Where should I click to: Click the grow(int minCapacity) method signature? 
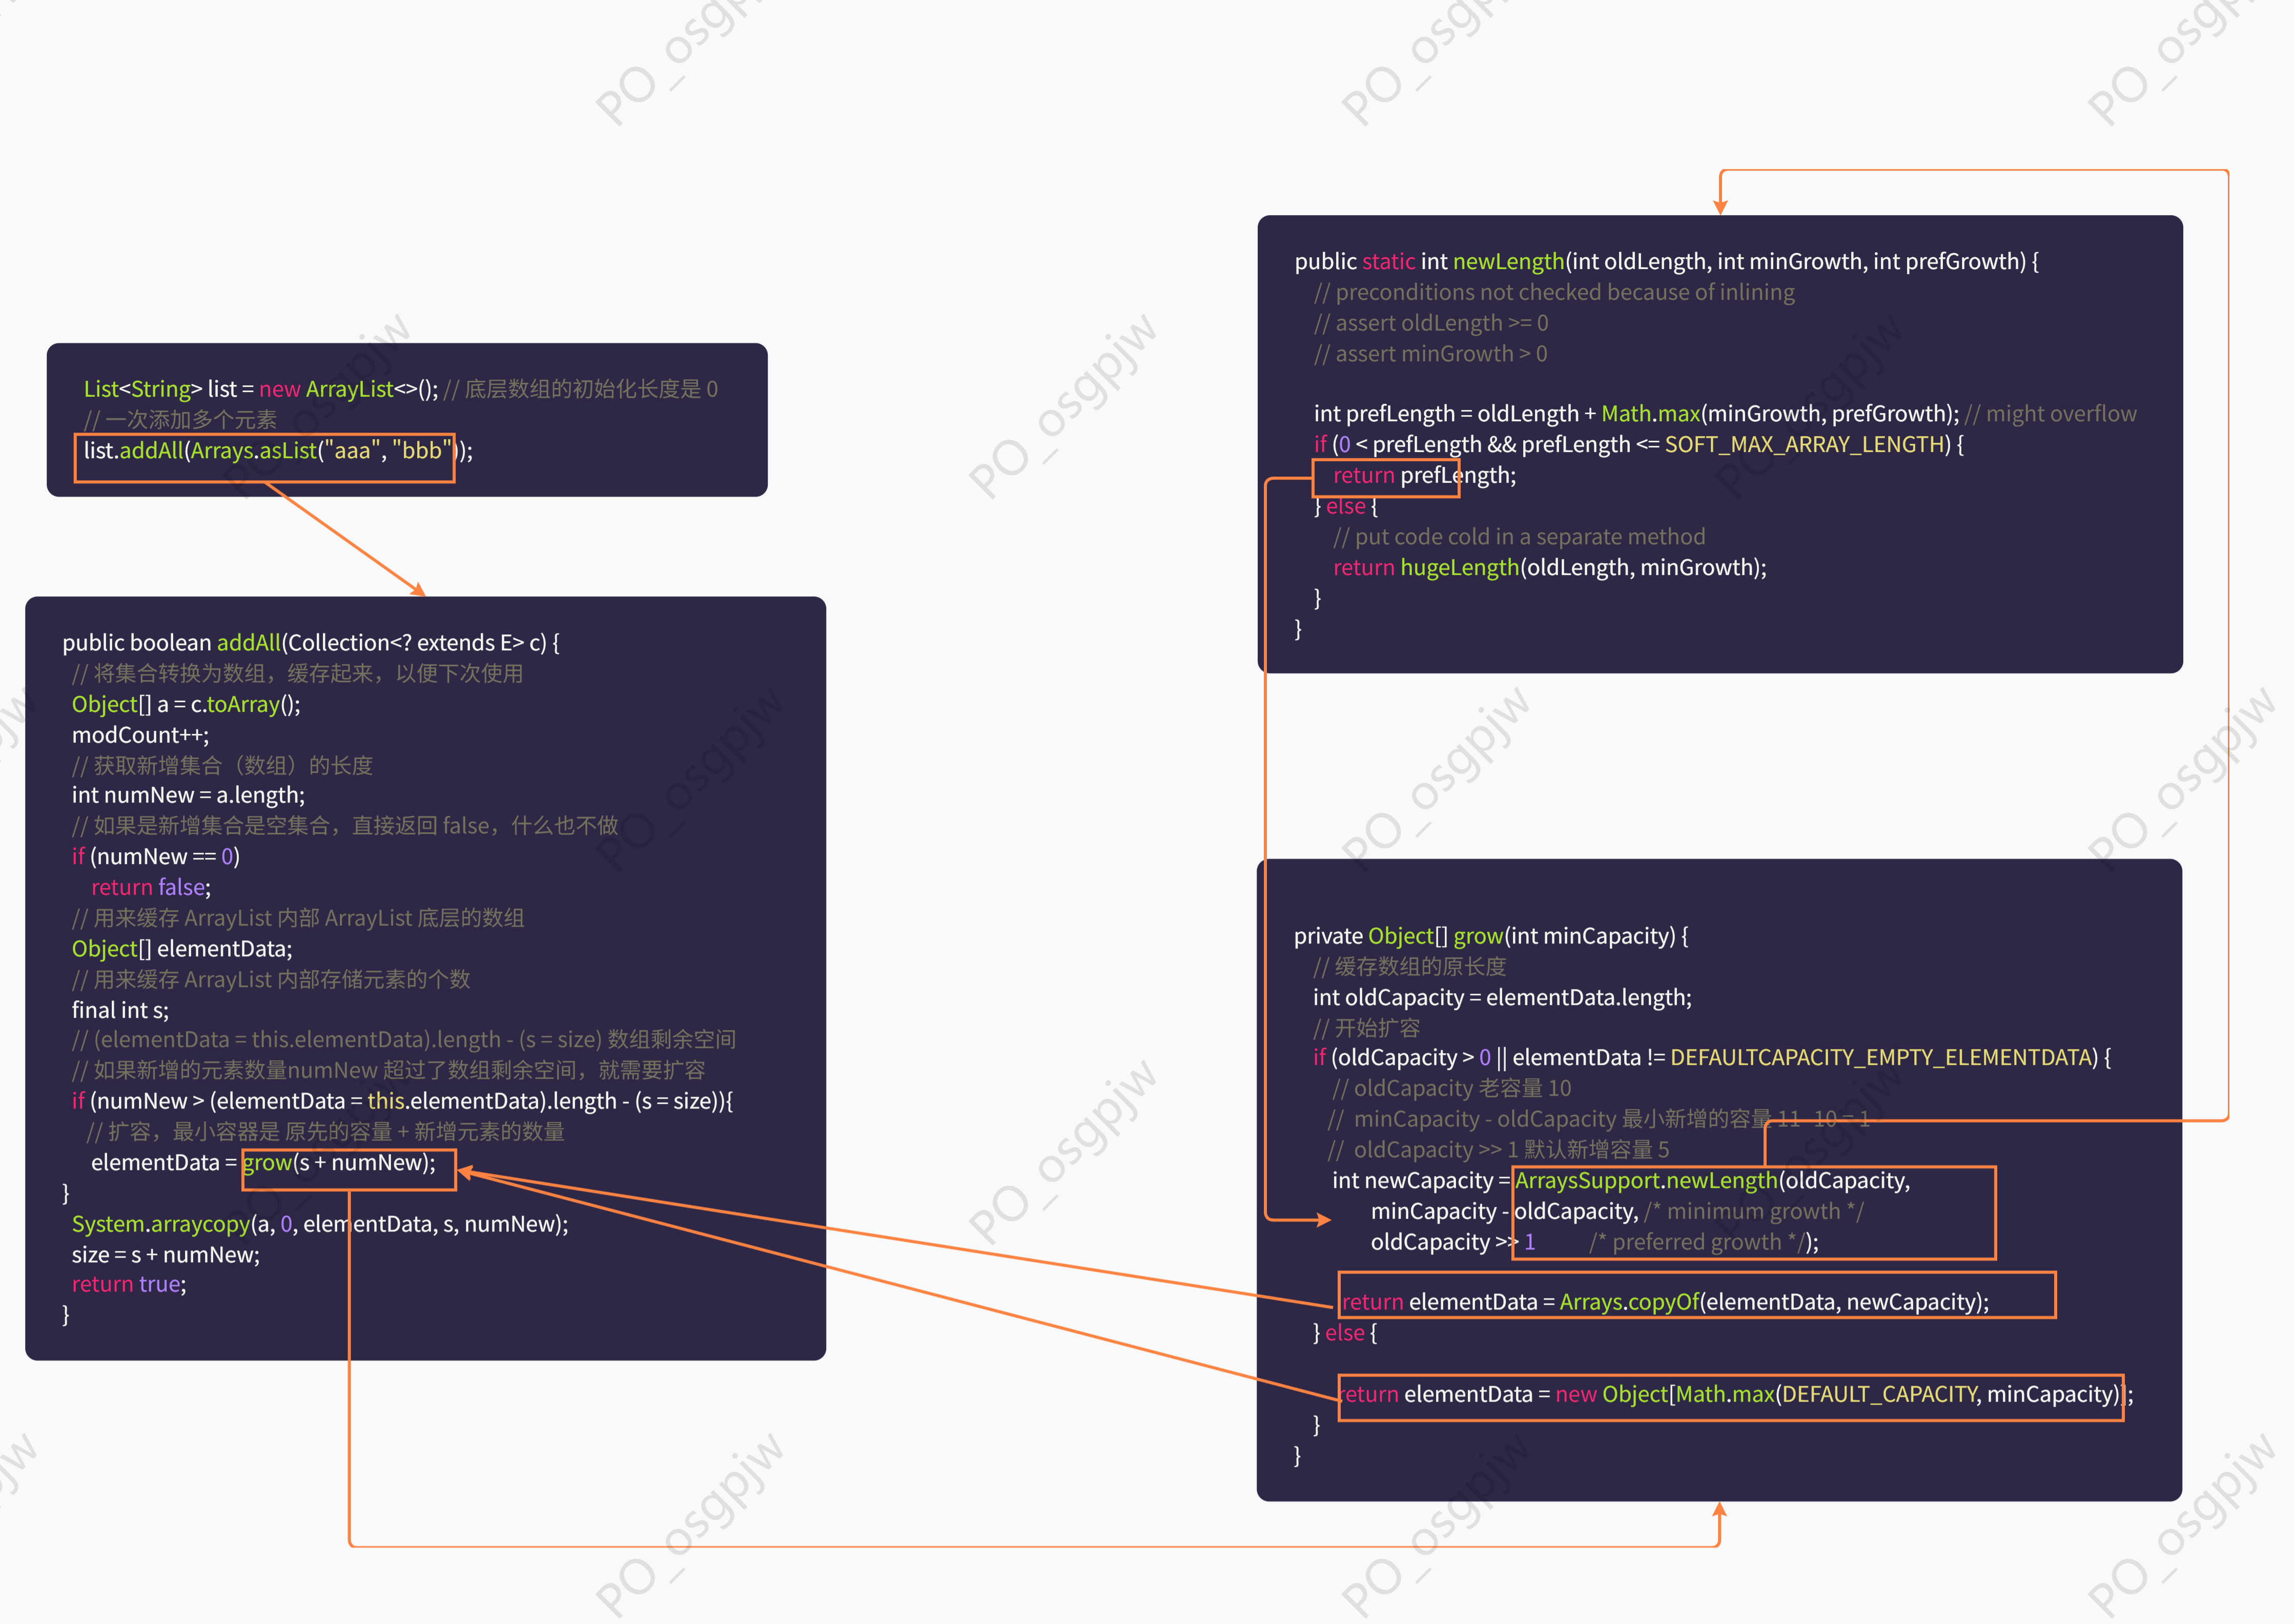[x=1490, y=936]
